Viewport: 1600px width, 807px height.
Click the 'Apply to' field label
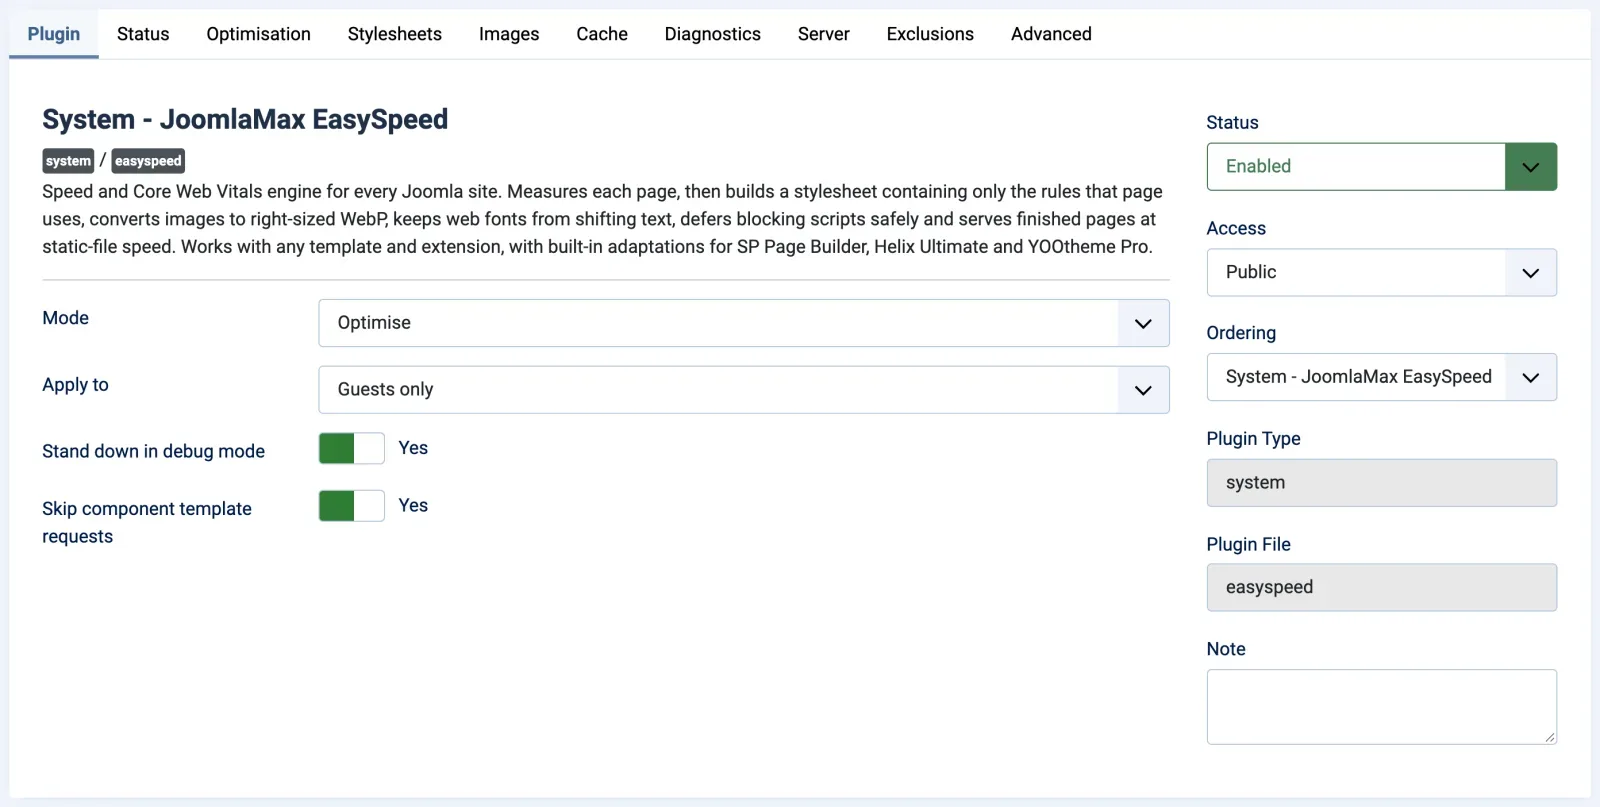pyautogui.click(x=75, y=385)
